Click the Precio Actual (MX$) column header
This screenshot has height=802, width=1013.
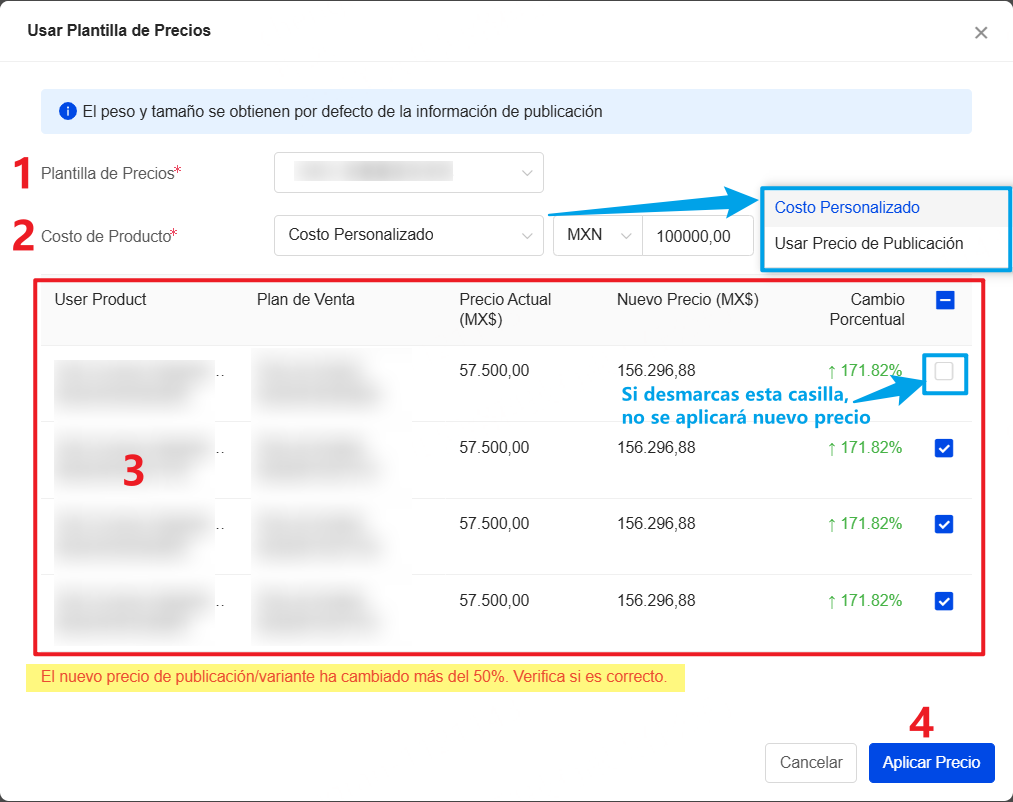click(505, 309)
